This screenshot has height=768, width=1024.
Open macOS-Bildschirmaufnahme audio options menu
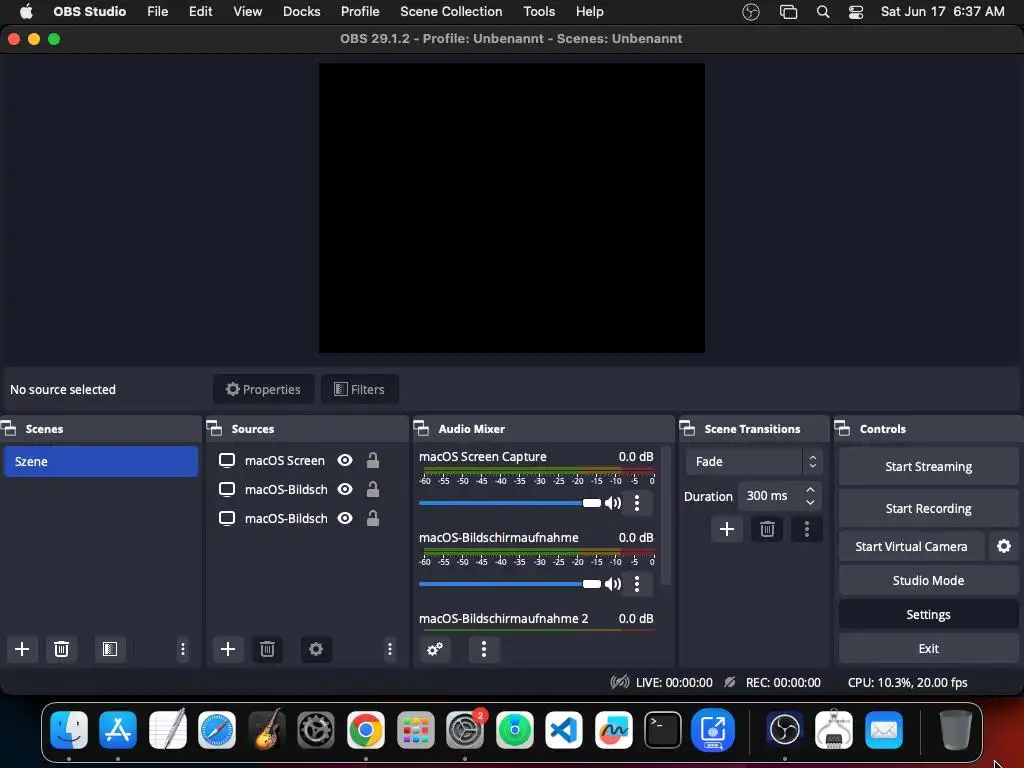tap(637, 584)
